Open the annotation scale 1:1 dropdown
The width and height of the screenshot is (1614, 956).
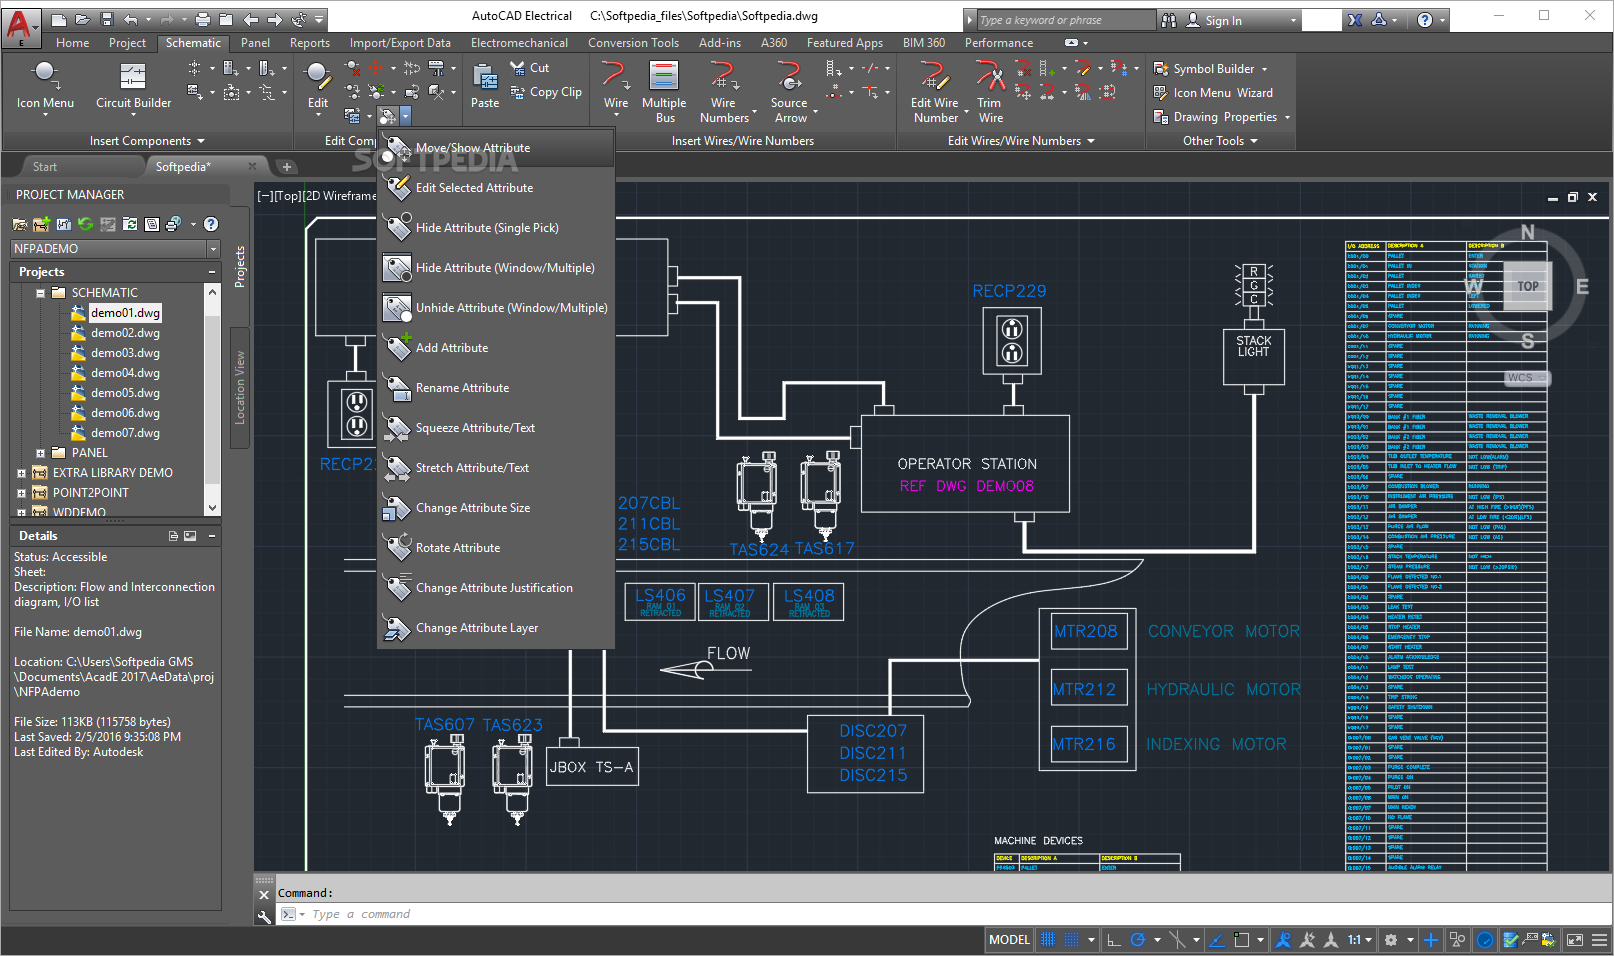[1359, 940]
